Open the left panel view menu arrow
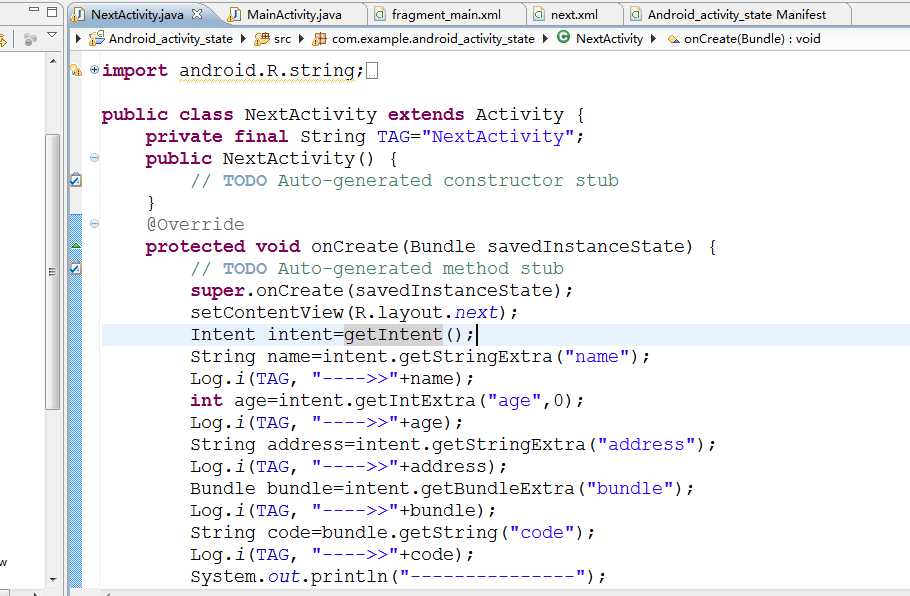 [52, 35]
